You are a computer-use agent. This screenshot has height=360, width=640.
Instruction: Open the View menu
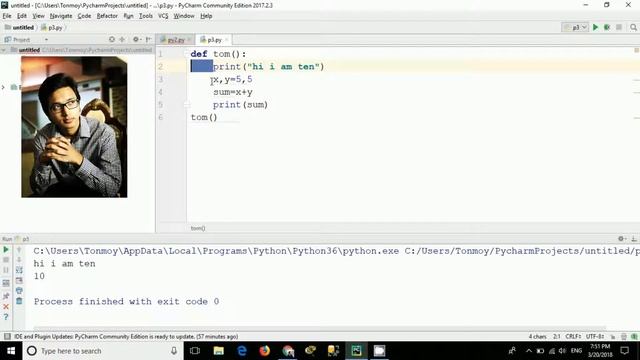(38, 16)
